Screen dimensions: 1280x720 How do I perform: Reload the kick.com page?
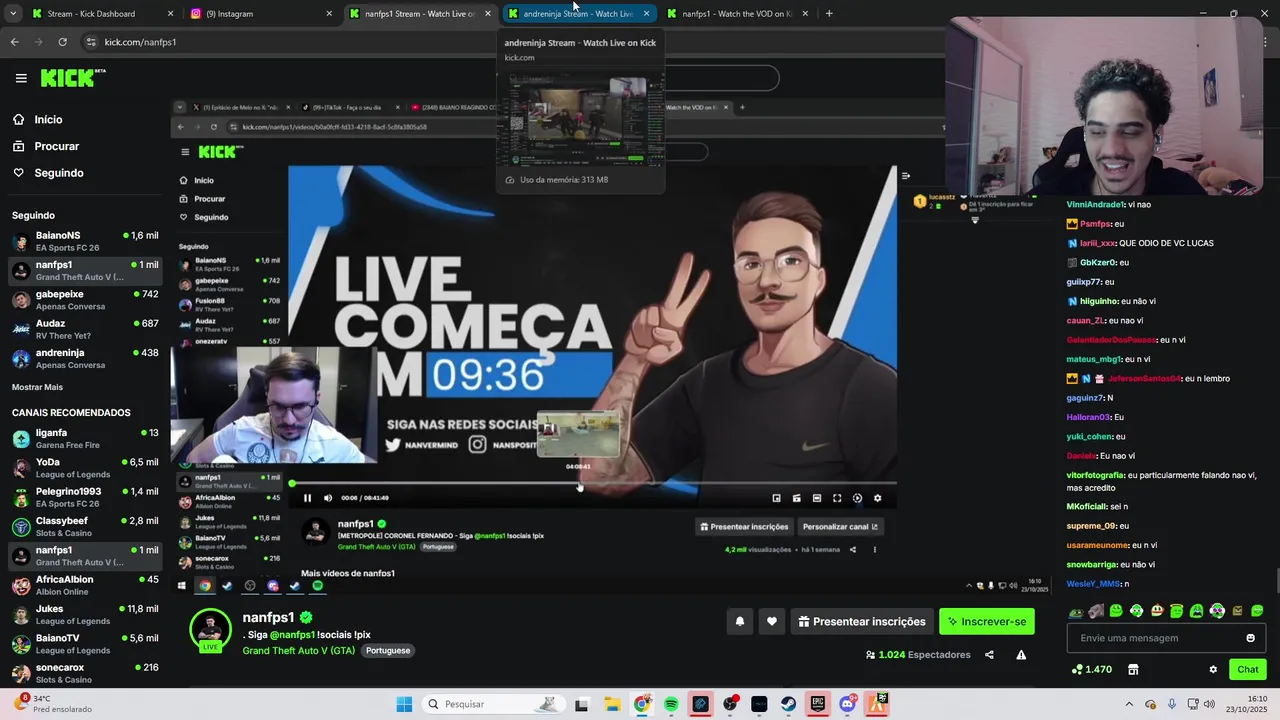(x=62, y=42)
